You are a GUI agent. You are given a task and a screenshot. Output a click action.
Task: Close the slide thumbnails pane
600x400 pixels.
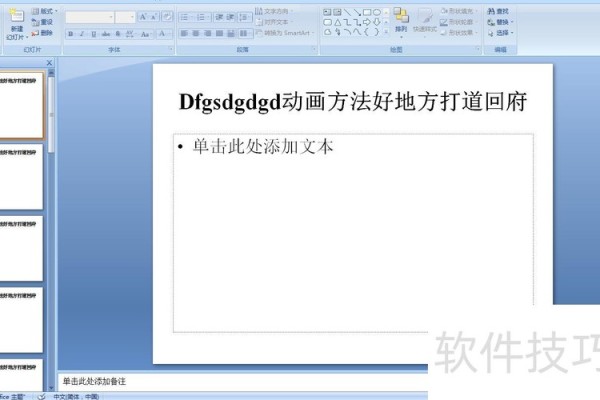(x=49, y=62)
